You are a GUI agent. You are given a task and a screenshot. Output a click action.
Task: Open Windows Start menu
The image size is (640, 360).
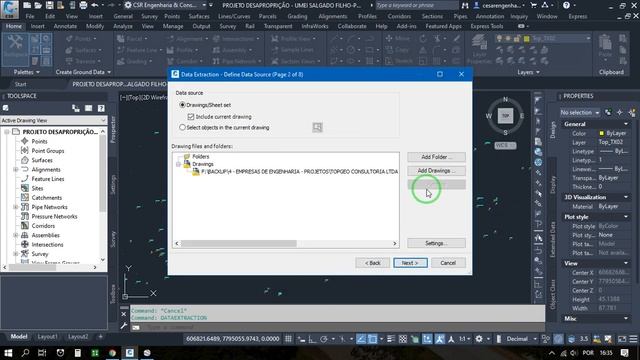[8, 353]
